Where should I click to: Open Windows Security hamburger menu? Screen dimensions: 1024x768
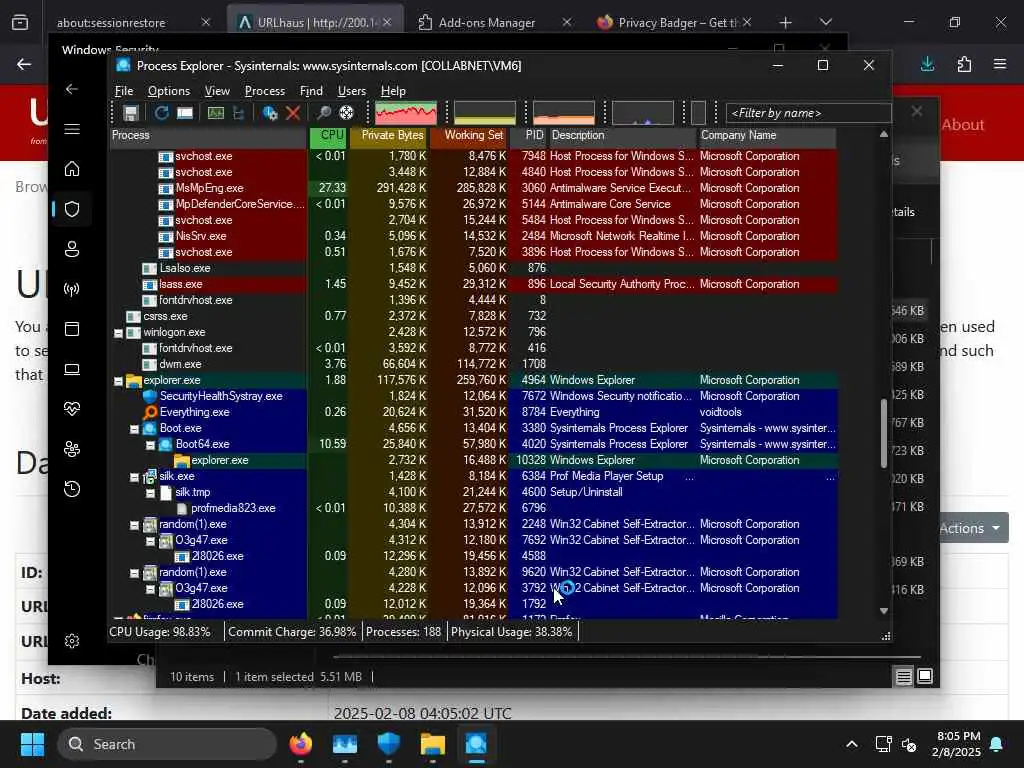[x=72, y=129]
